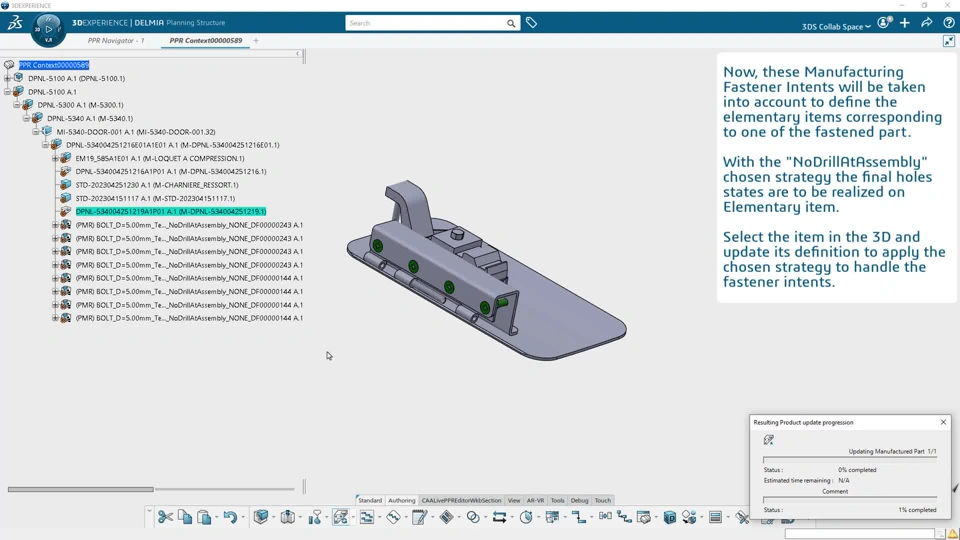Click the warning triangle icon bottom right
Screen dimensions: 960x540
[953, 534]
